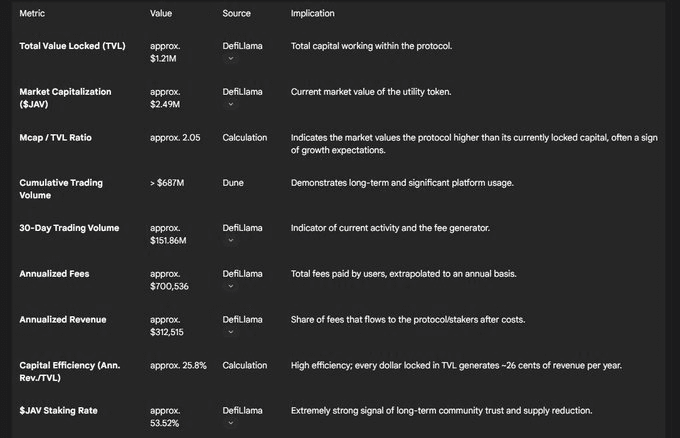Open DefiLlama source for 30-Day Trading Volume
Screen dimensions: 680x438
coord(242,228)
